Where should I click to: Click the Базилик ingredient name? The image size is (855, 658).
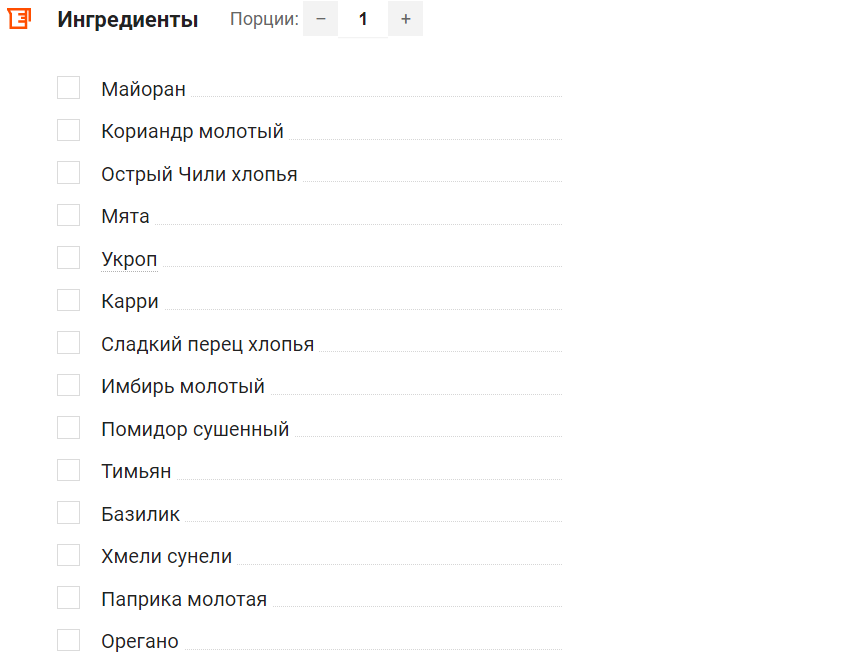[x=141, y=514]
